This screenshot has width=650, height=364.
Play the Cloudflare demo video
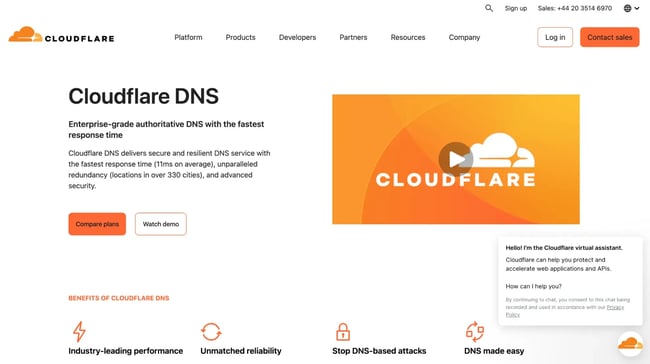[456, 159]
